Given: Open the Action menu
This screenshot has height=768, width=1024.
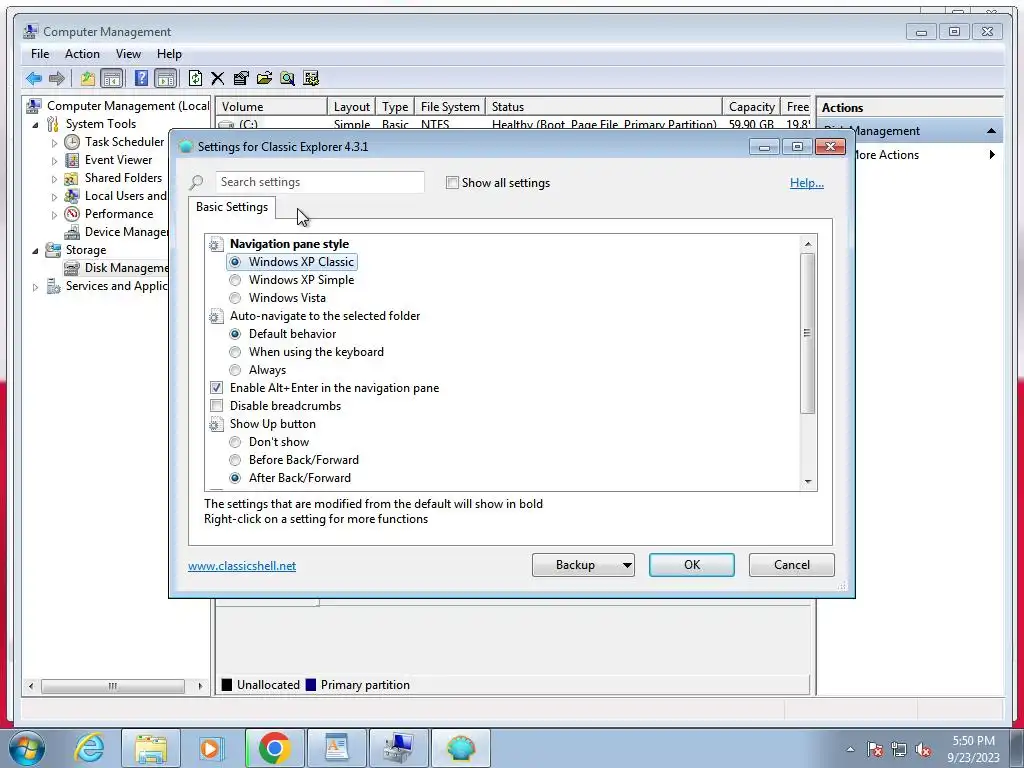Looking at the screenshot, I should (82, 54).
